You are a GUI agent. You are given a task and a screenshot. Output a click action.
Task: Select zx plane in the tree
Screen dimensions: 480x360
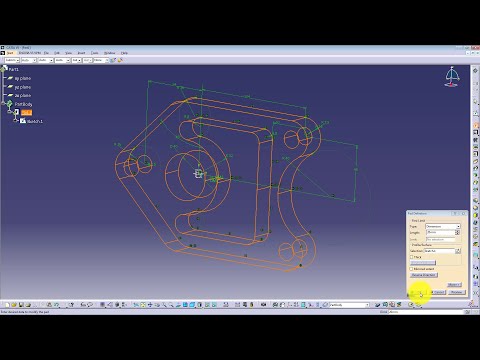pyautogui.click(x=23, y=95)
